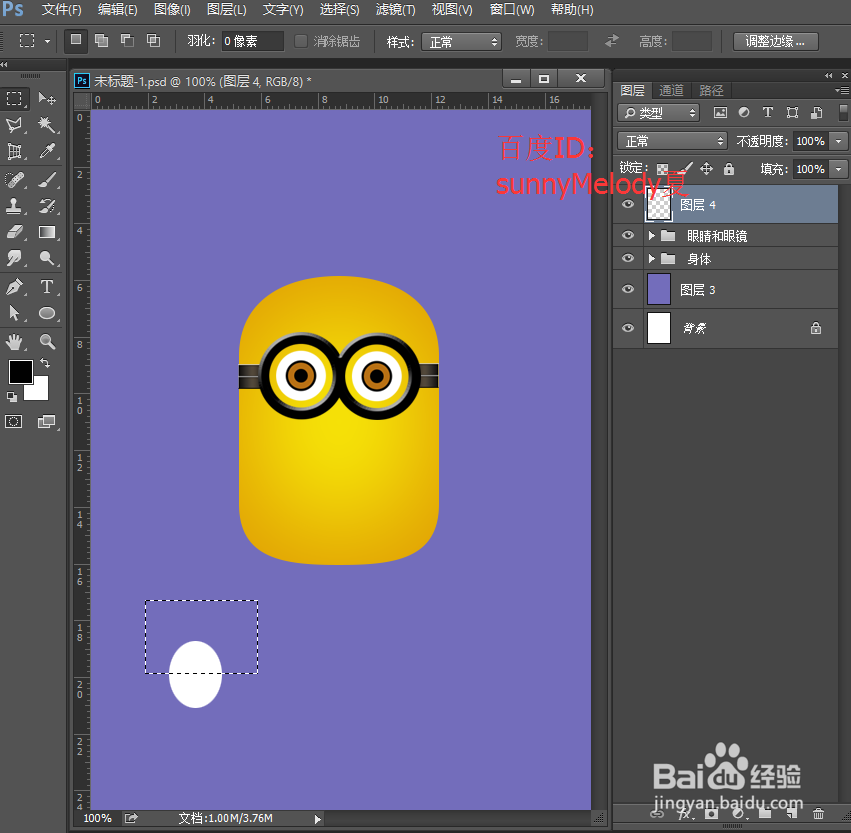Screen dimensions: 851x833
Task: Select the Move tool
Action: pyautogui.click(x=47, y=99)
